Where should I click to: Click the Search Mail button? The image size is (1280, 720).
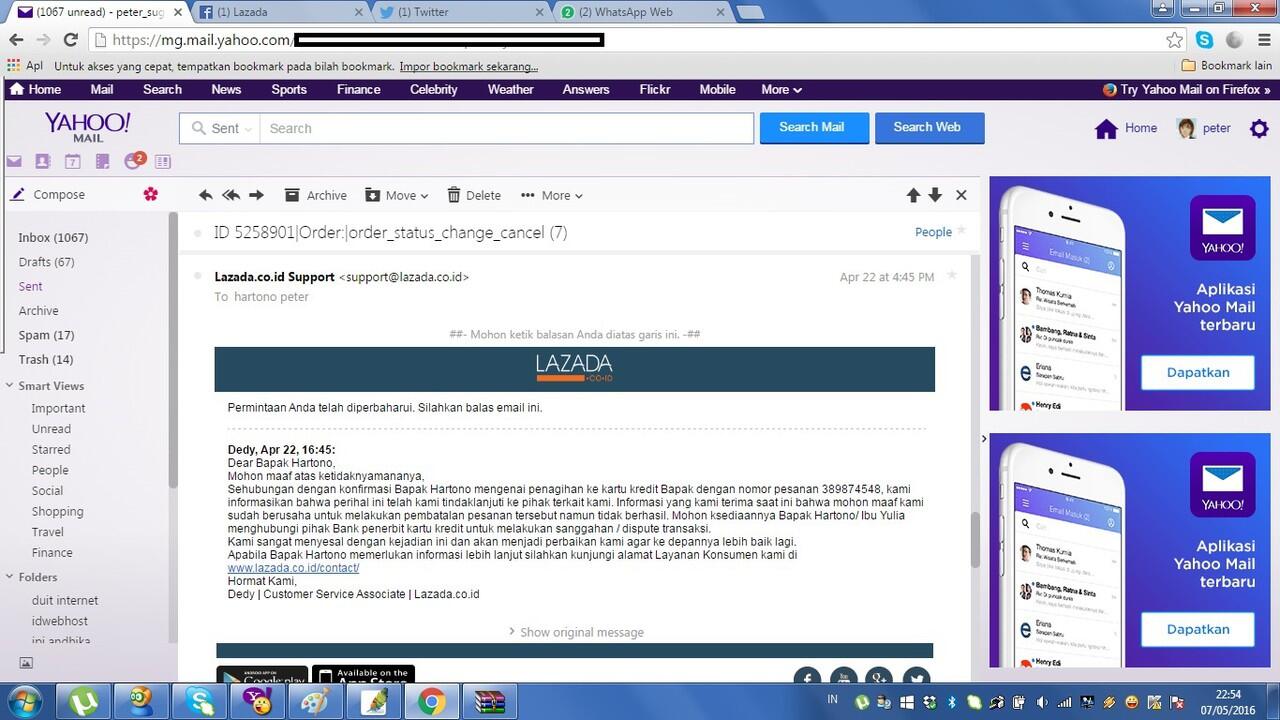tap(812, 127)
